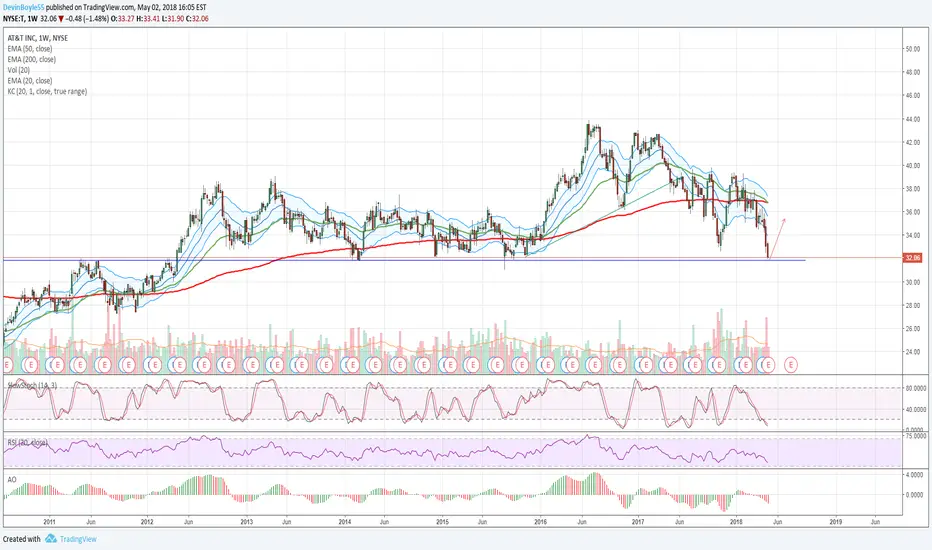Click the H:33.41 high price value
The height and width of the screenshot is (550, 932).
tap(148, 18)
